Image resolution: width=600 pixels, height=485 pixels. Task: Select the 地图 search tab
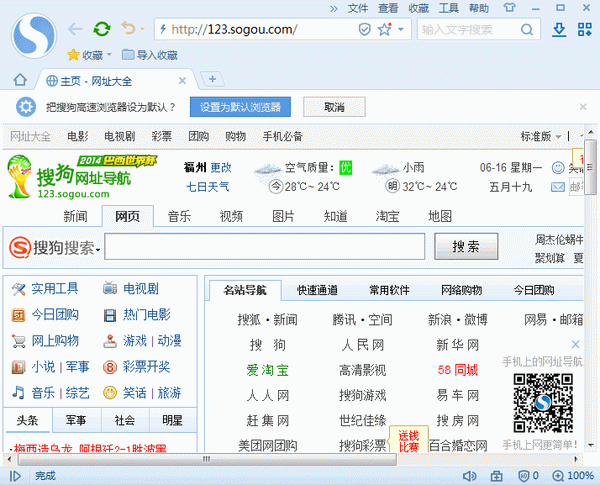[440, 216]
